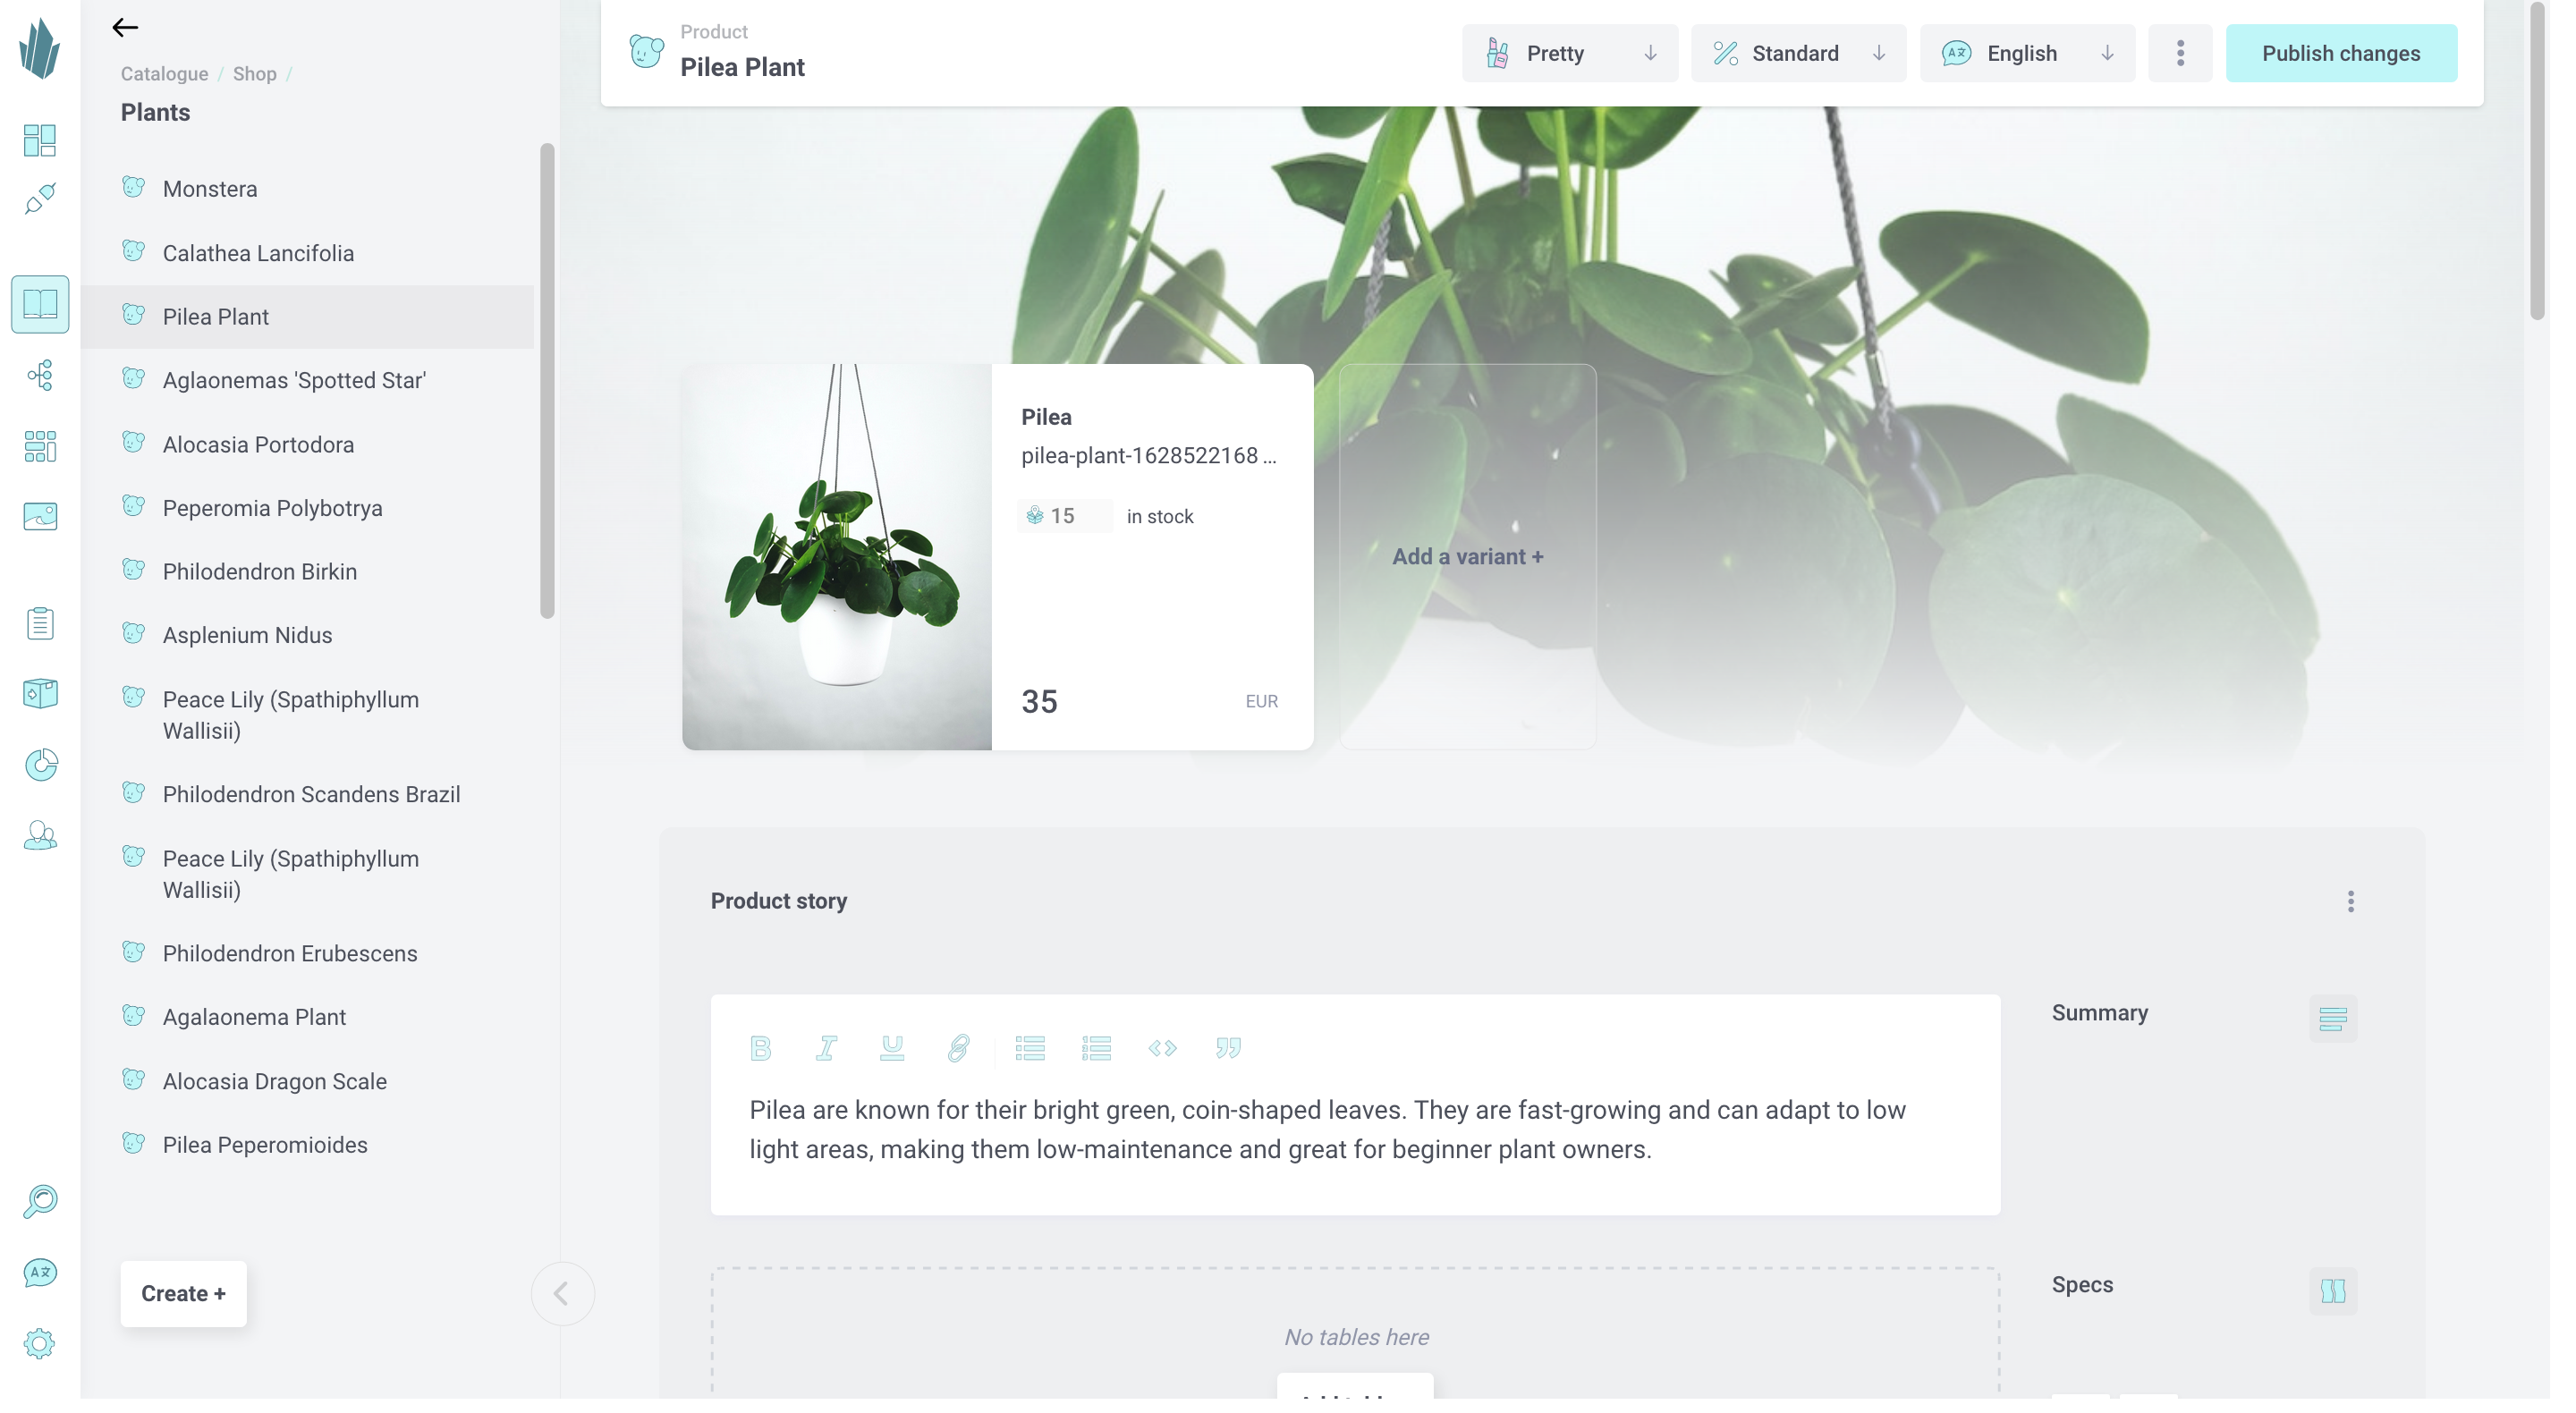
Task: Add a blockquote with the quote icon
Action: (x=1228, y=1048)
